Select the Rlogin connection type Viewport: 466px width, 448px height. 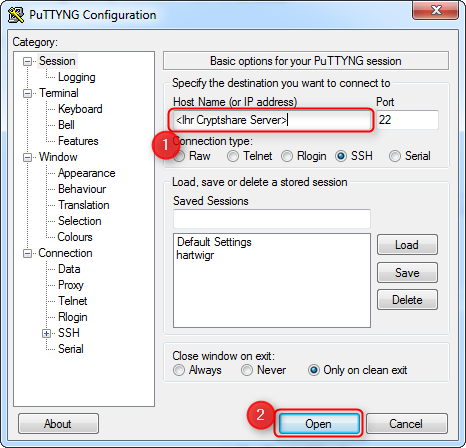[287, 156]
